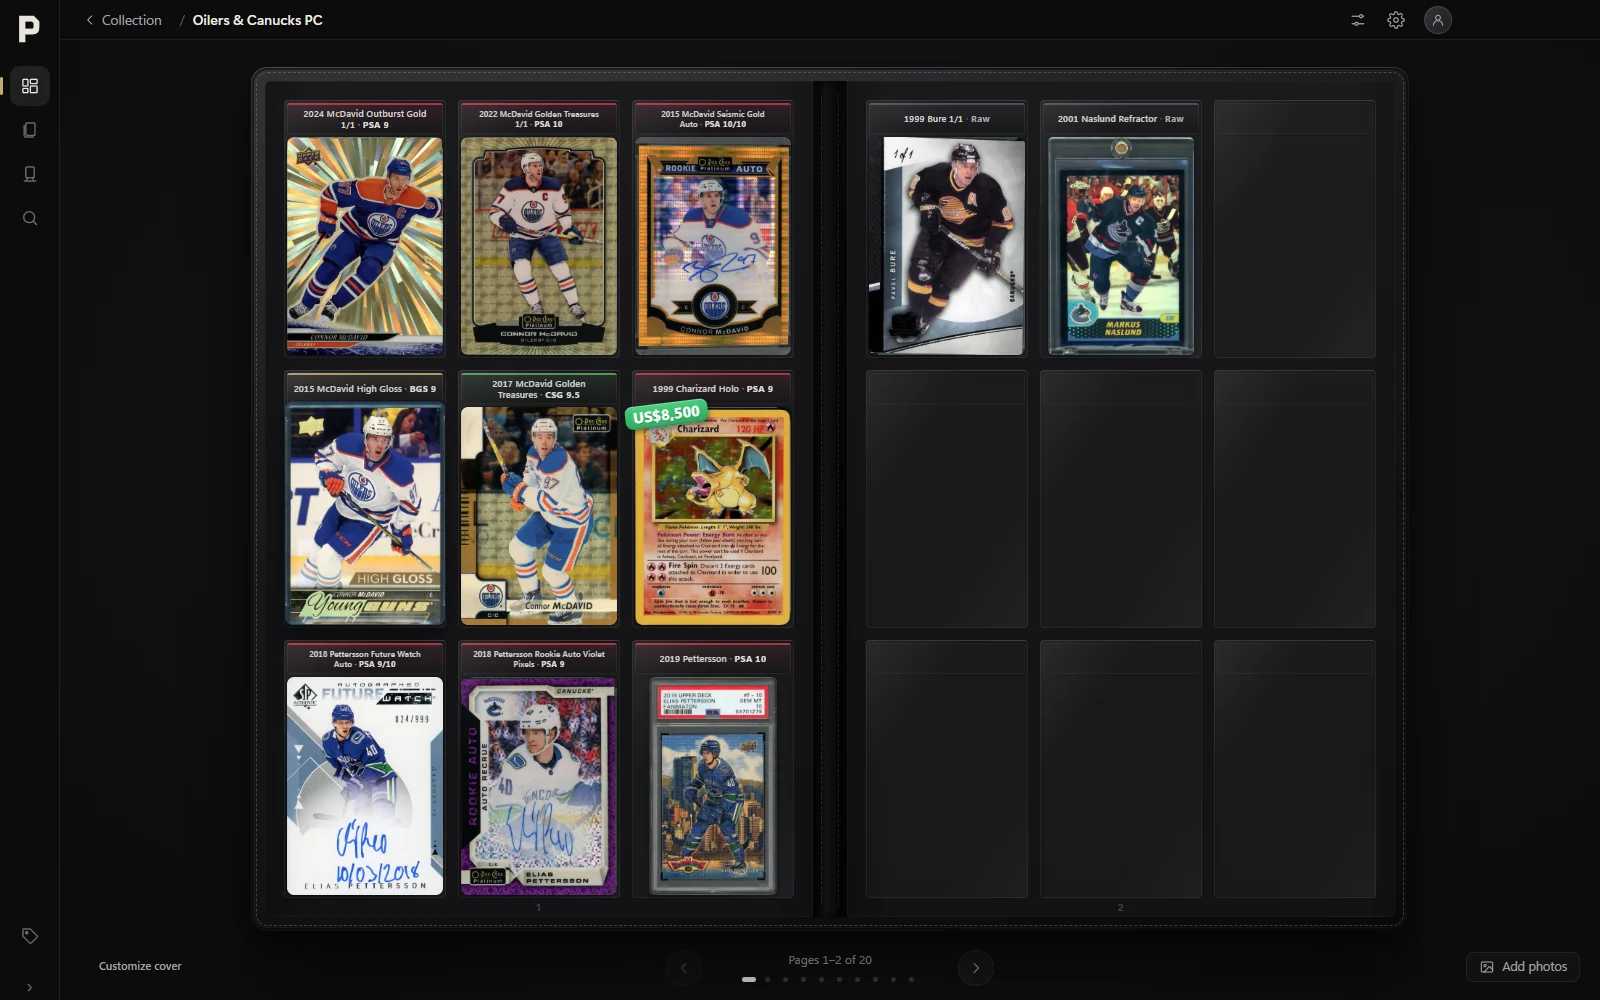This screenshot has width=1600, height=1000.
Task: Open 2022 McDavid Golden Treasures card
Action: tap(539, 246)
